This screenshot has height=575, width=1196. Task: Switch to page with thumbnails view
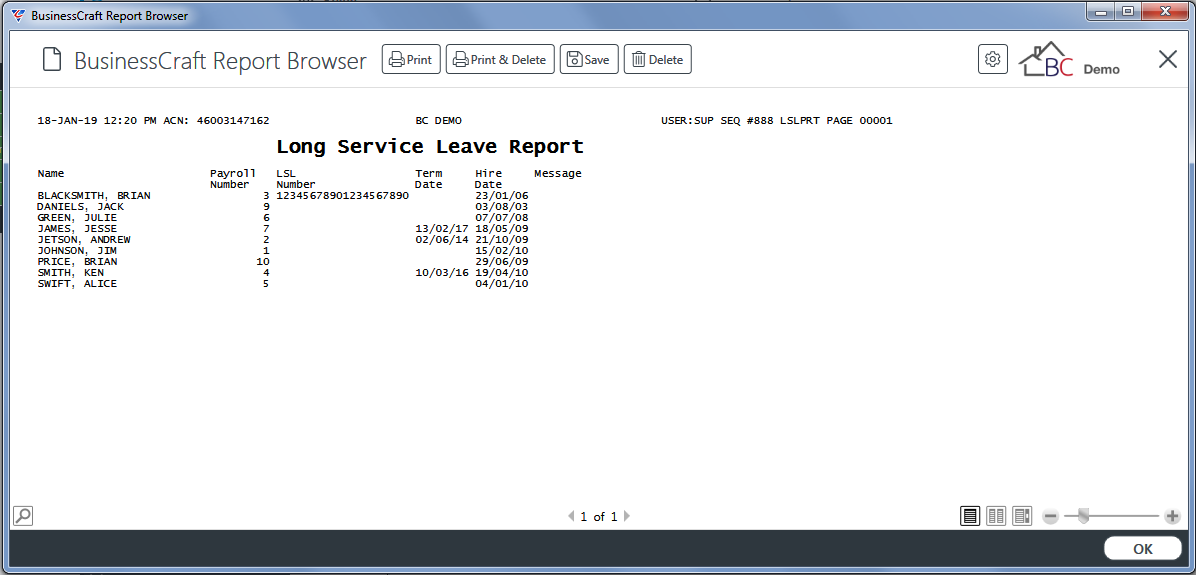(1022, 516)
